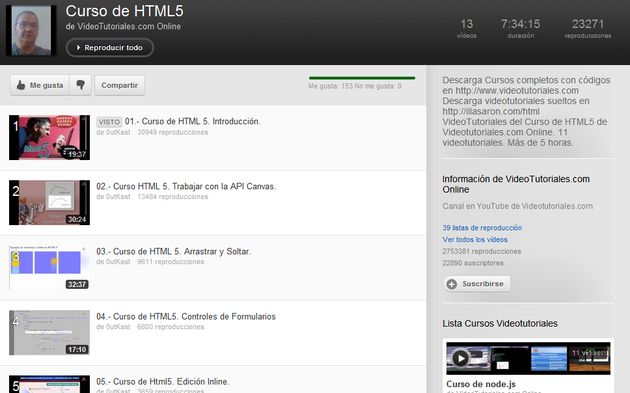Click the Reproducir todo button
Screen dimensions: 630x393
pos(110,47)
